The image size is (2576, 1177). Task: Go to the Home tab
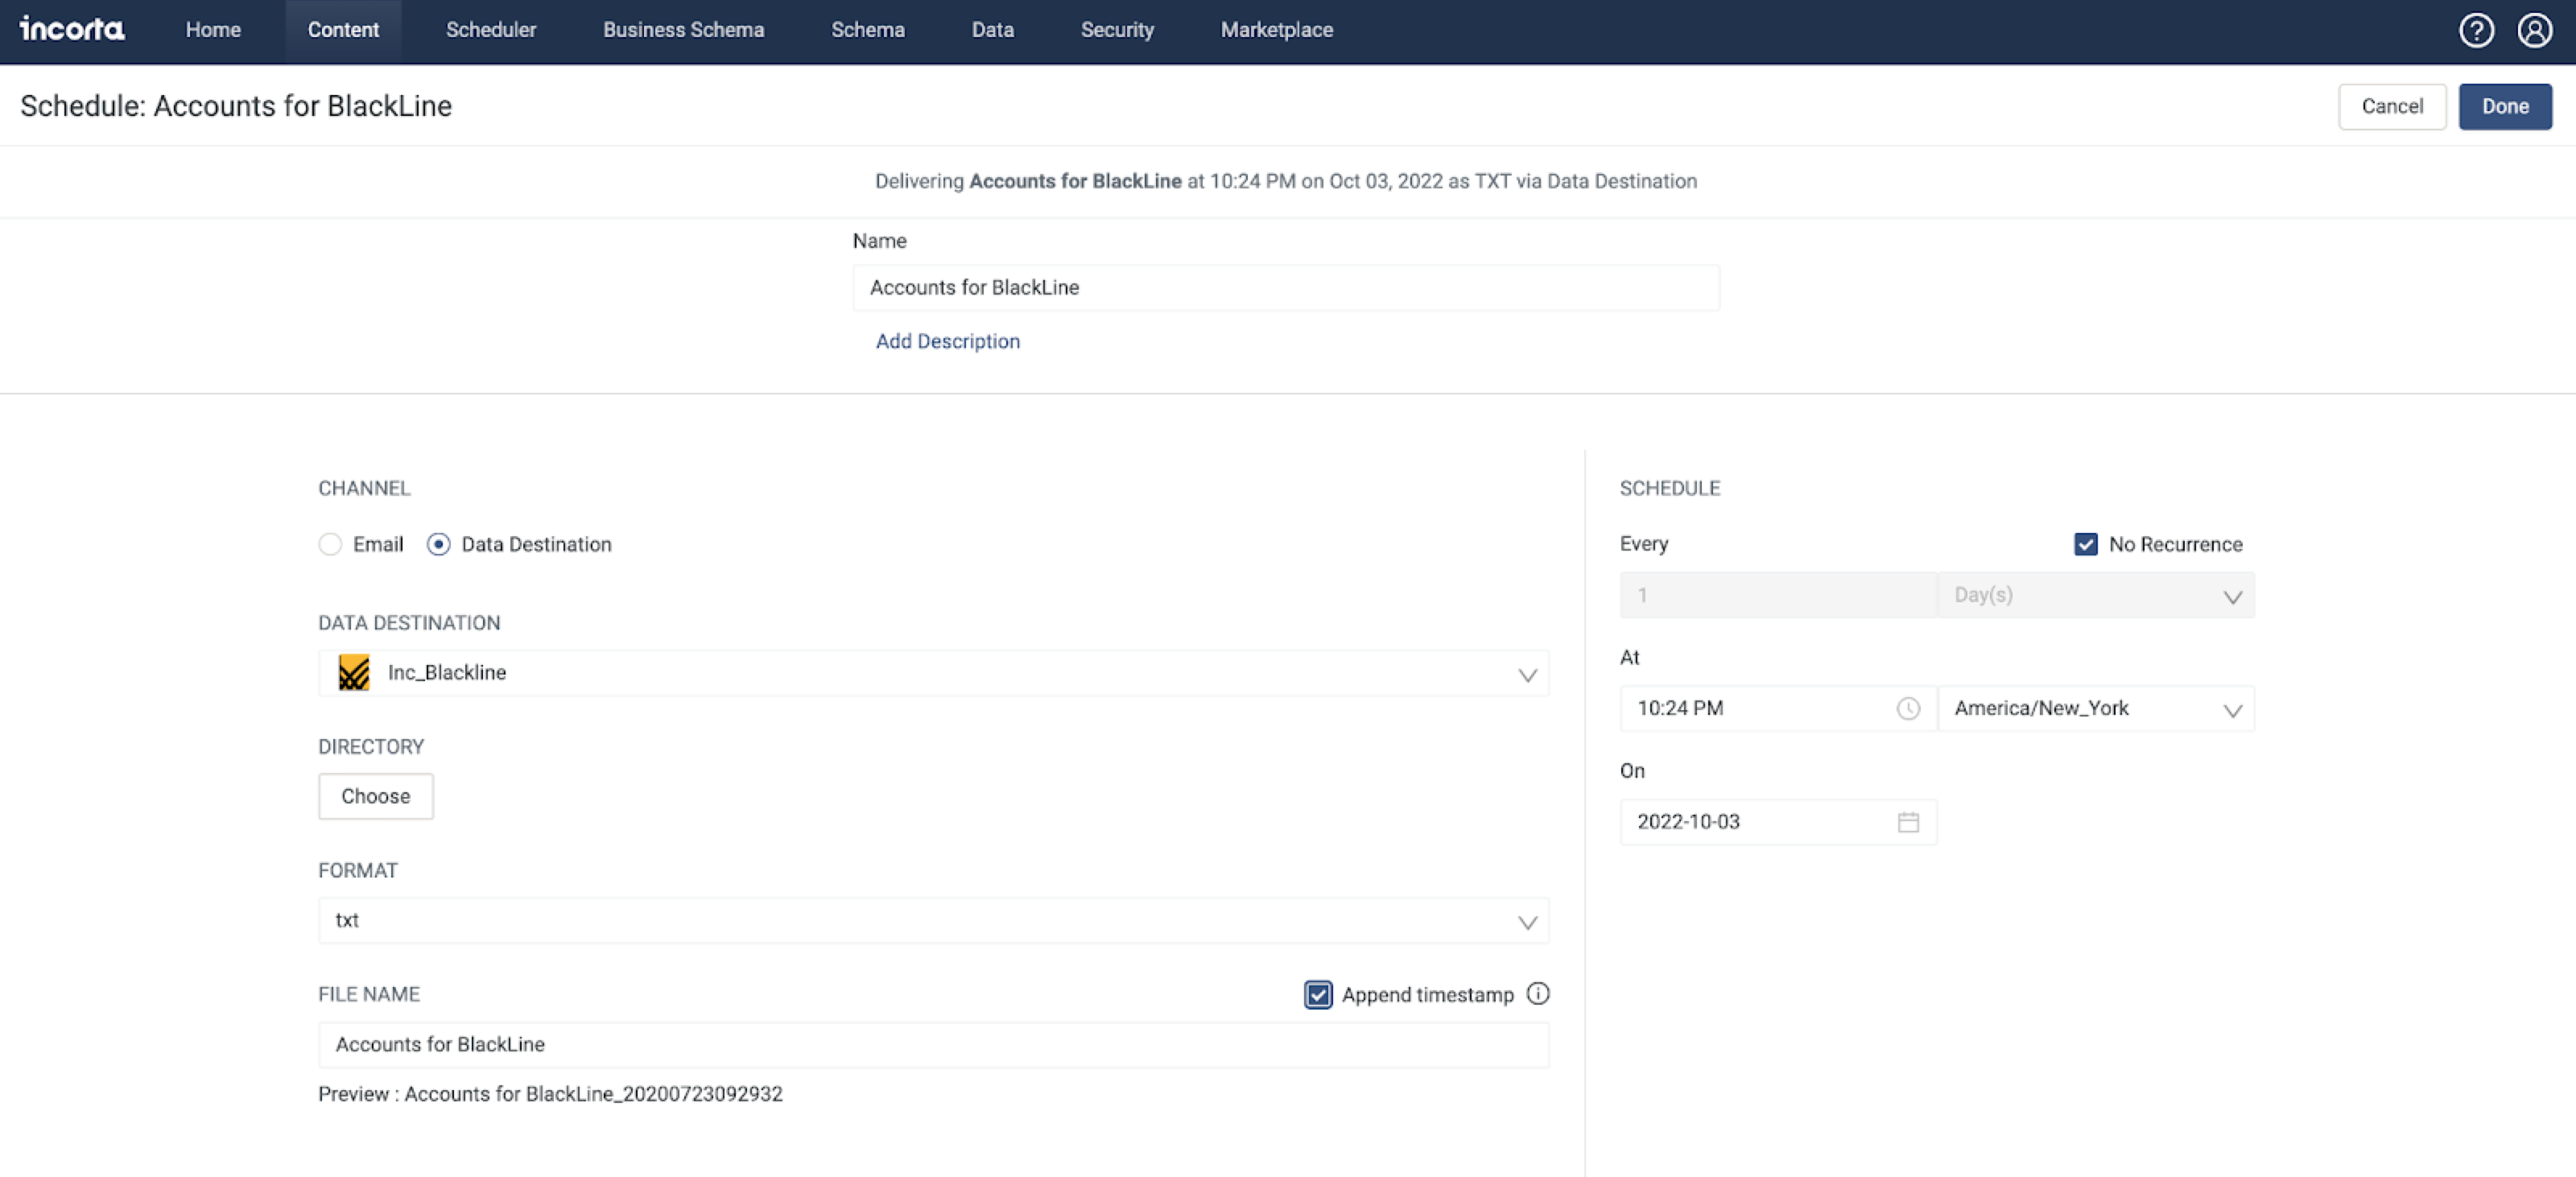(x=213, y=30)
